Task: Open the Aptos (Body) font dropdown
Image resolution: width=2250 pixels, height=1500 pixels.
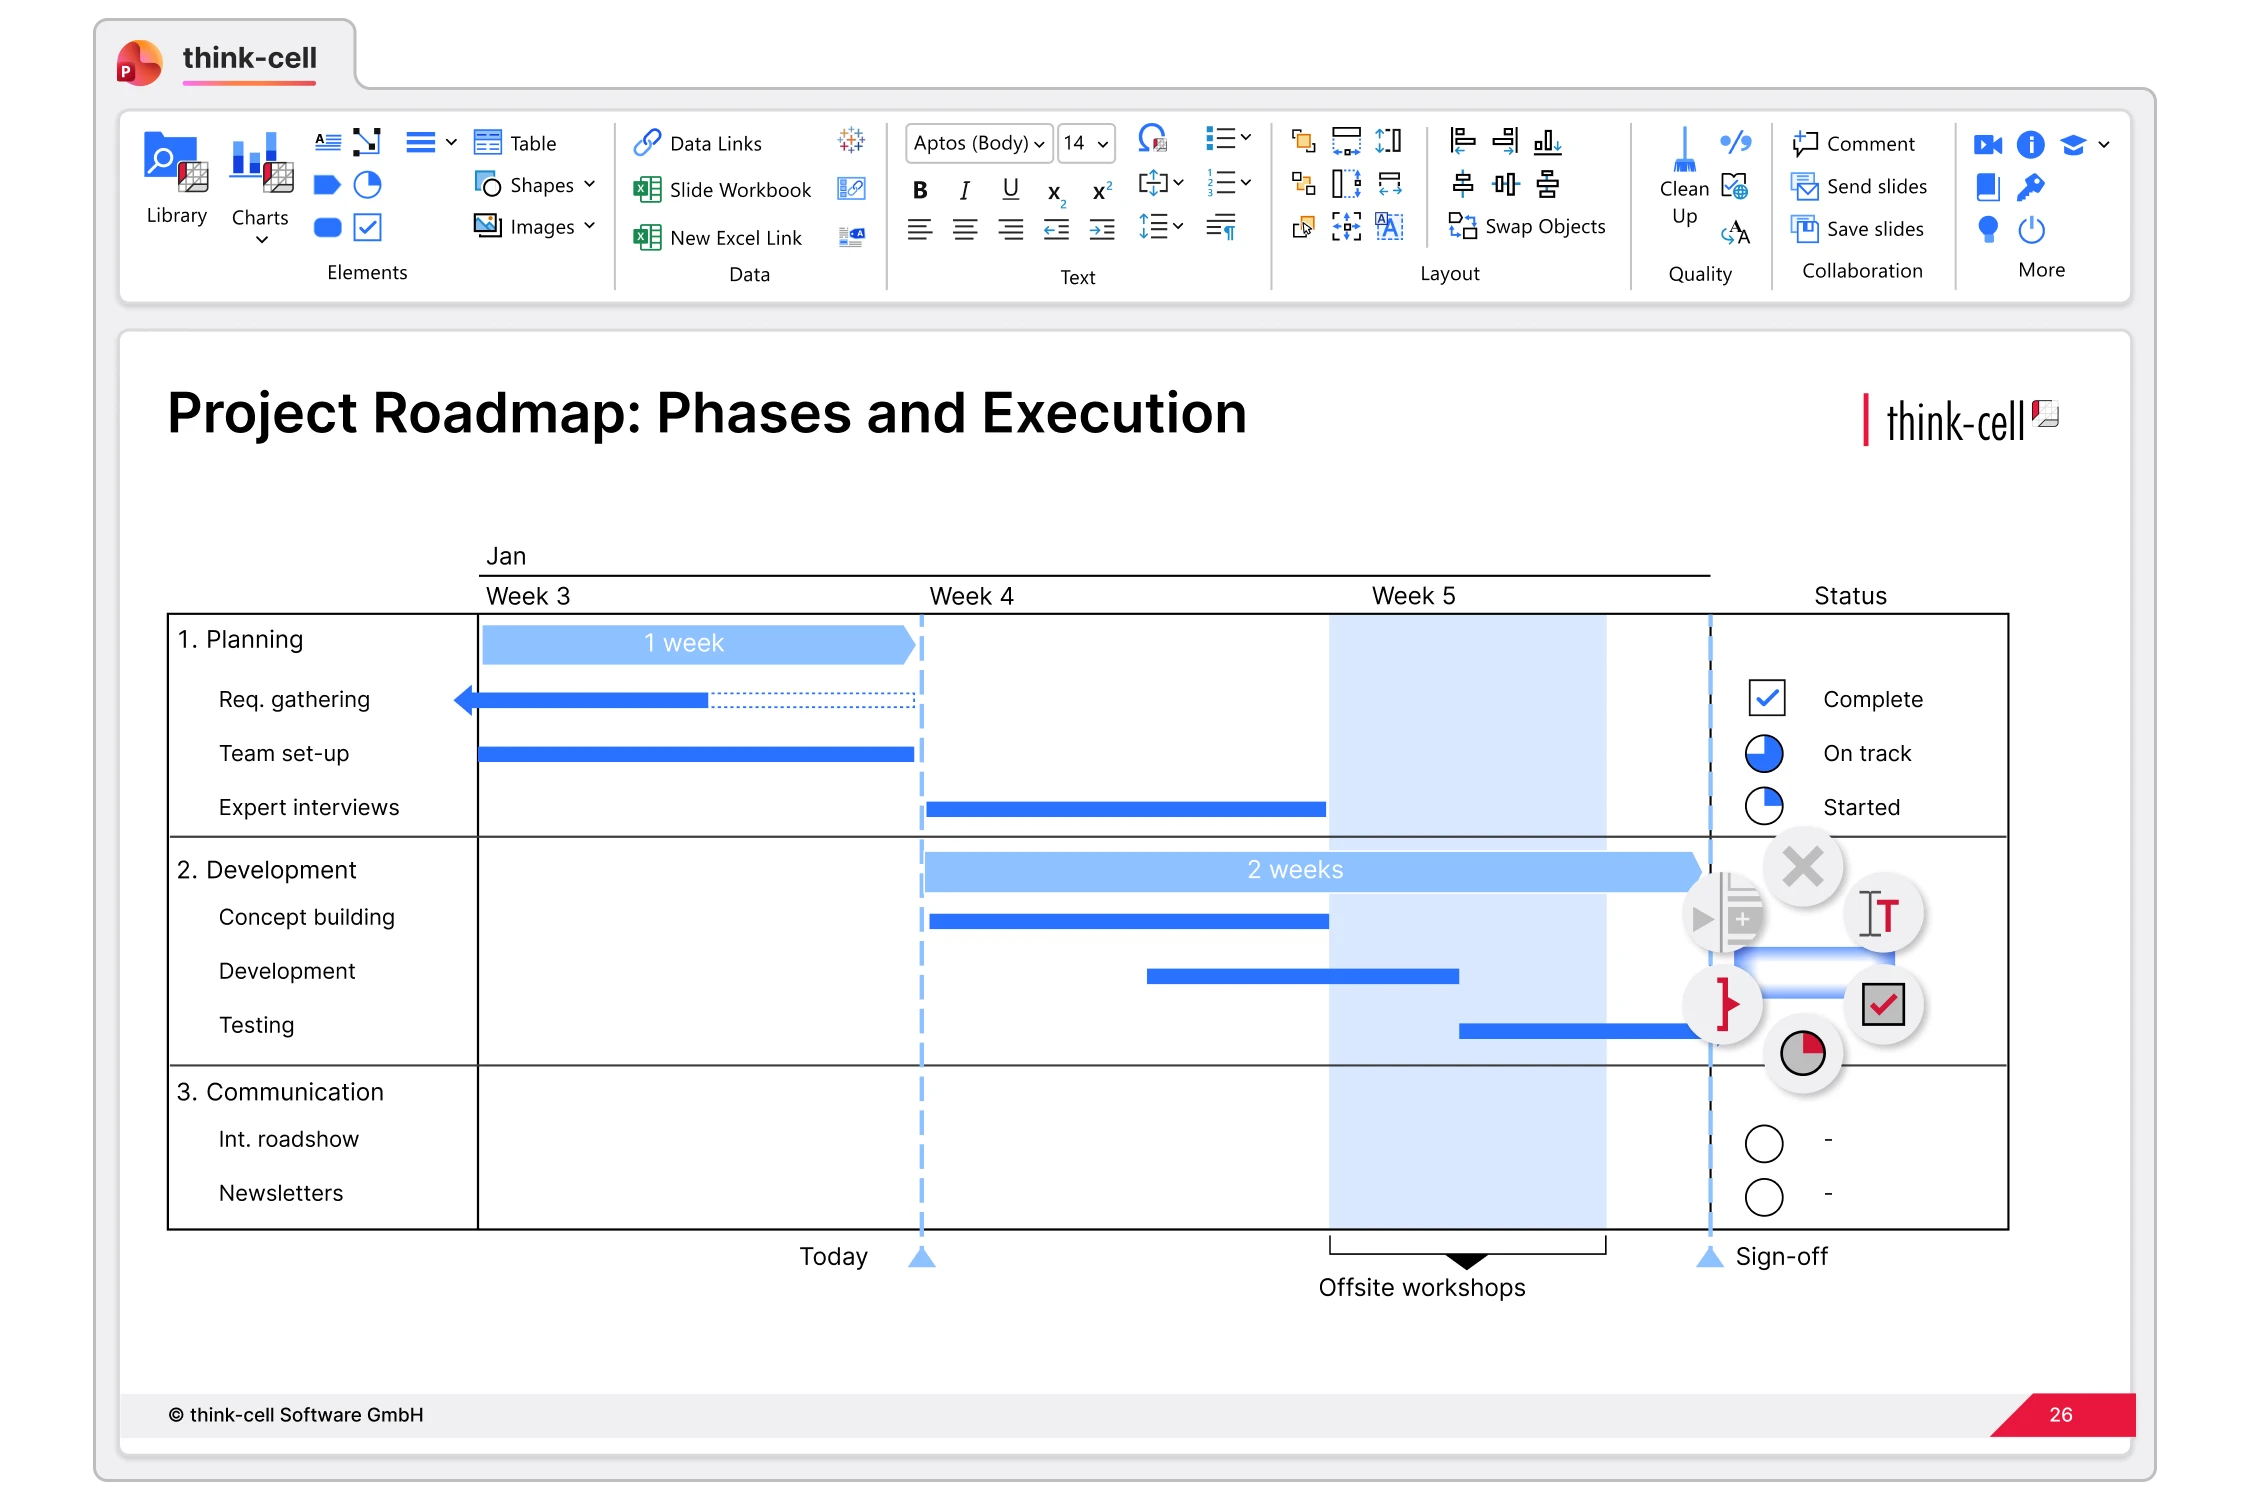Action: point(978,143)
